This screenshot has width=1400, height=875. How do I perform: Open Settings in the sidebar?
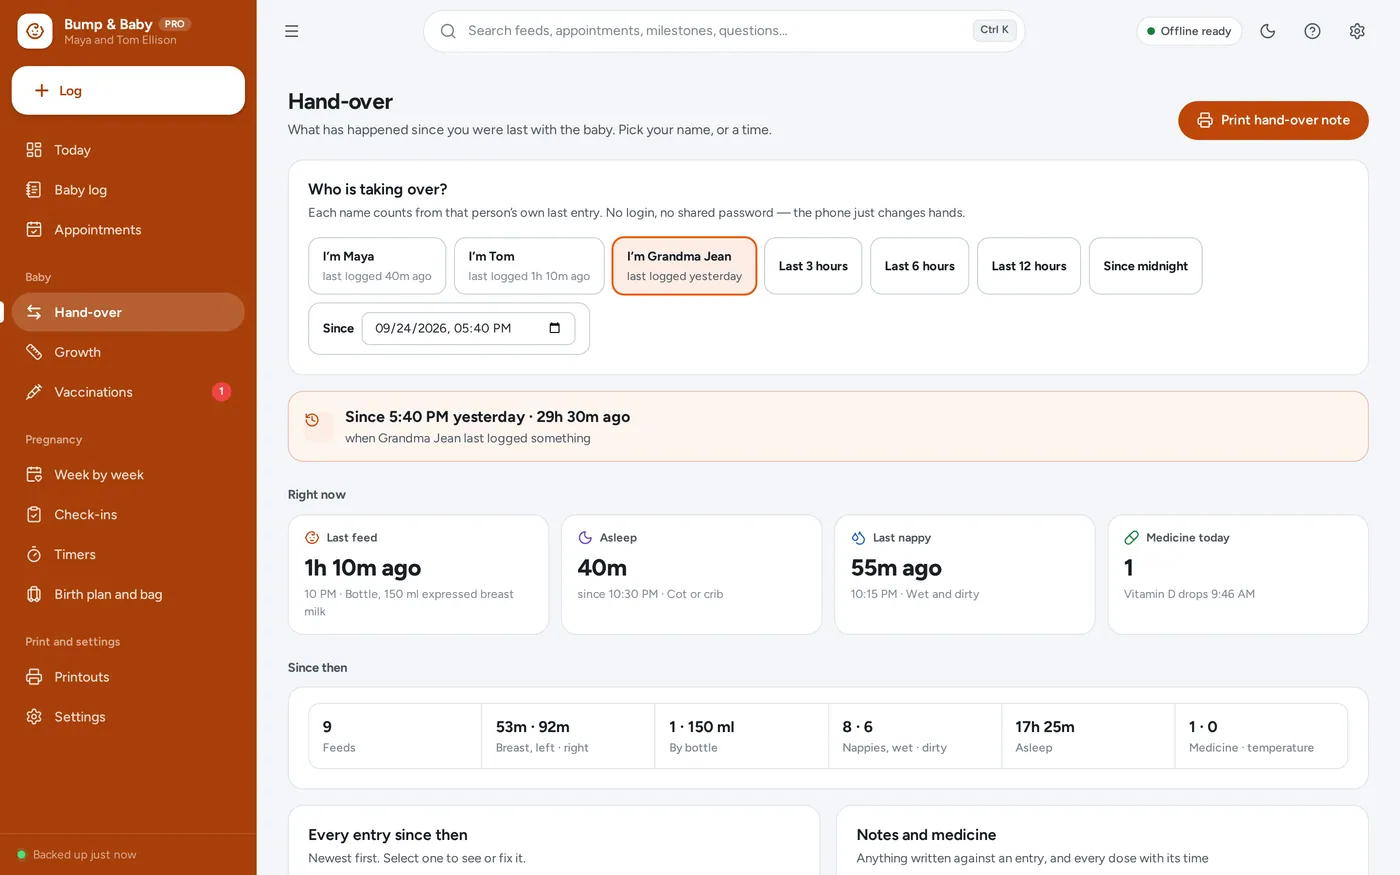(128, 717)
